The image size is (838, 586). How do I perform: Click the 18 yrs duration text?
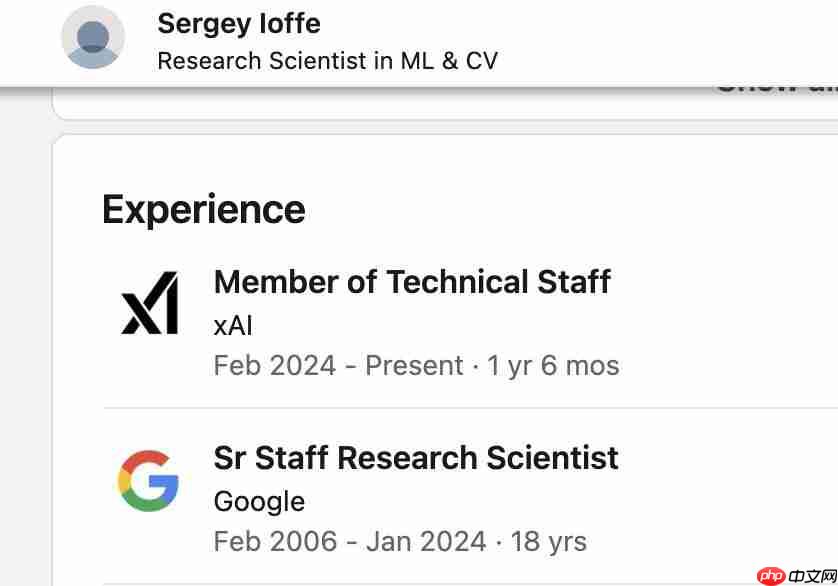548,542
